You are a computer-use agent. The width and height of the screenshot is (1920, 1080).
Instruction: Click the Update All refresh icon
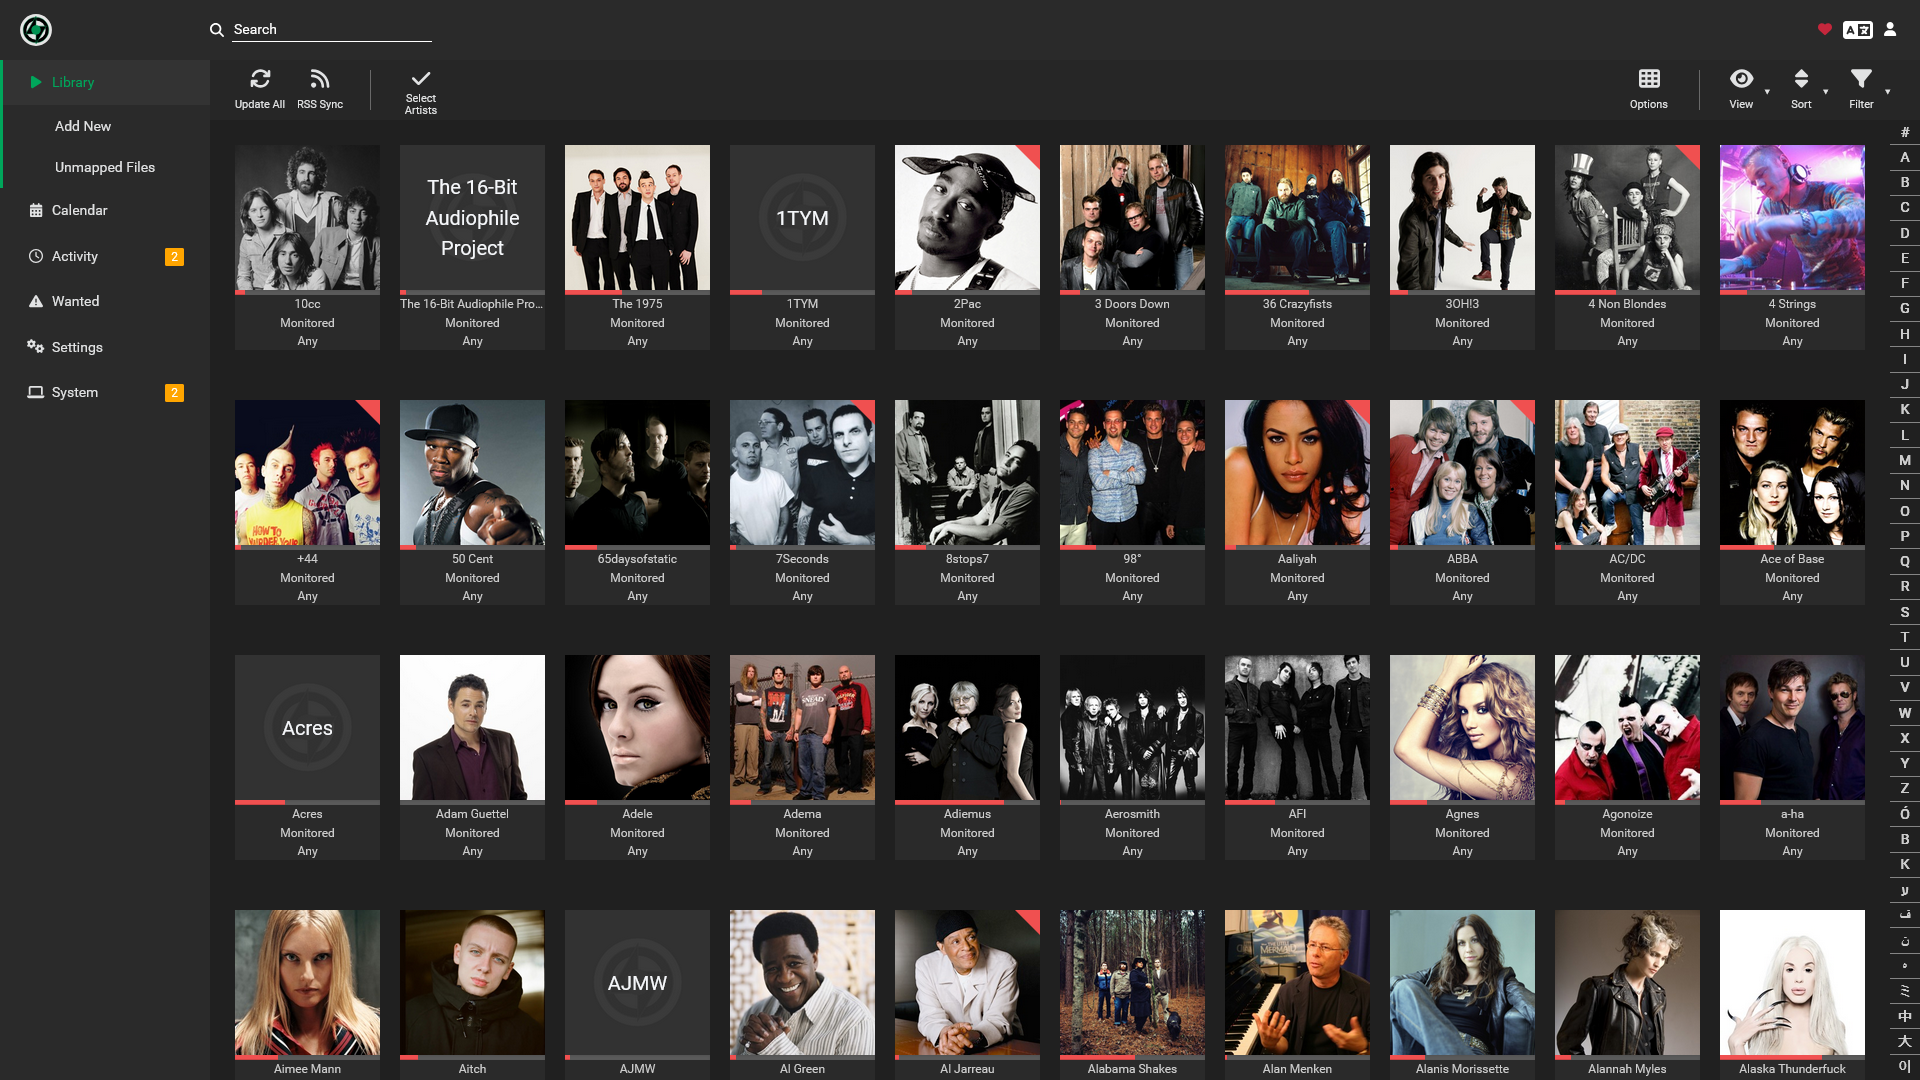pyautogui.click(x=260, y=79)
